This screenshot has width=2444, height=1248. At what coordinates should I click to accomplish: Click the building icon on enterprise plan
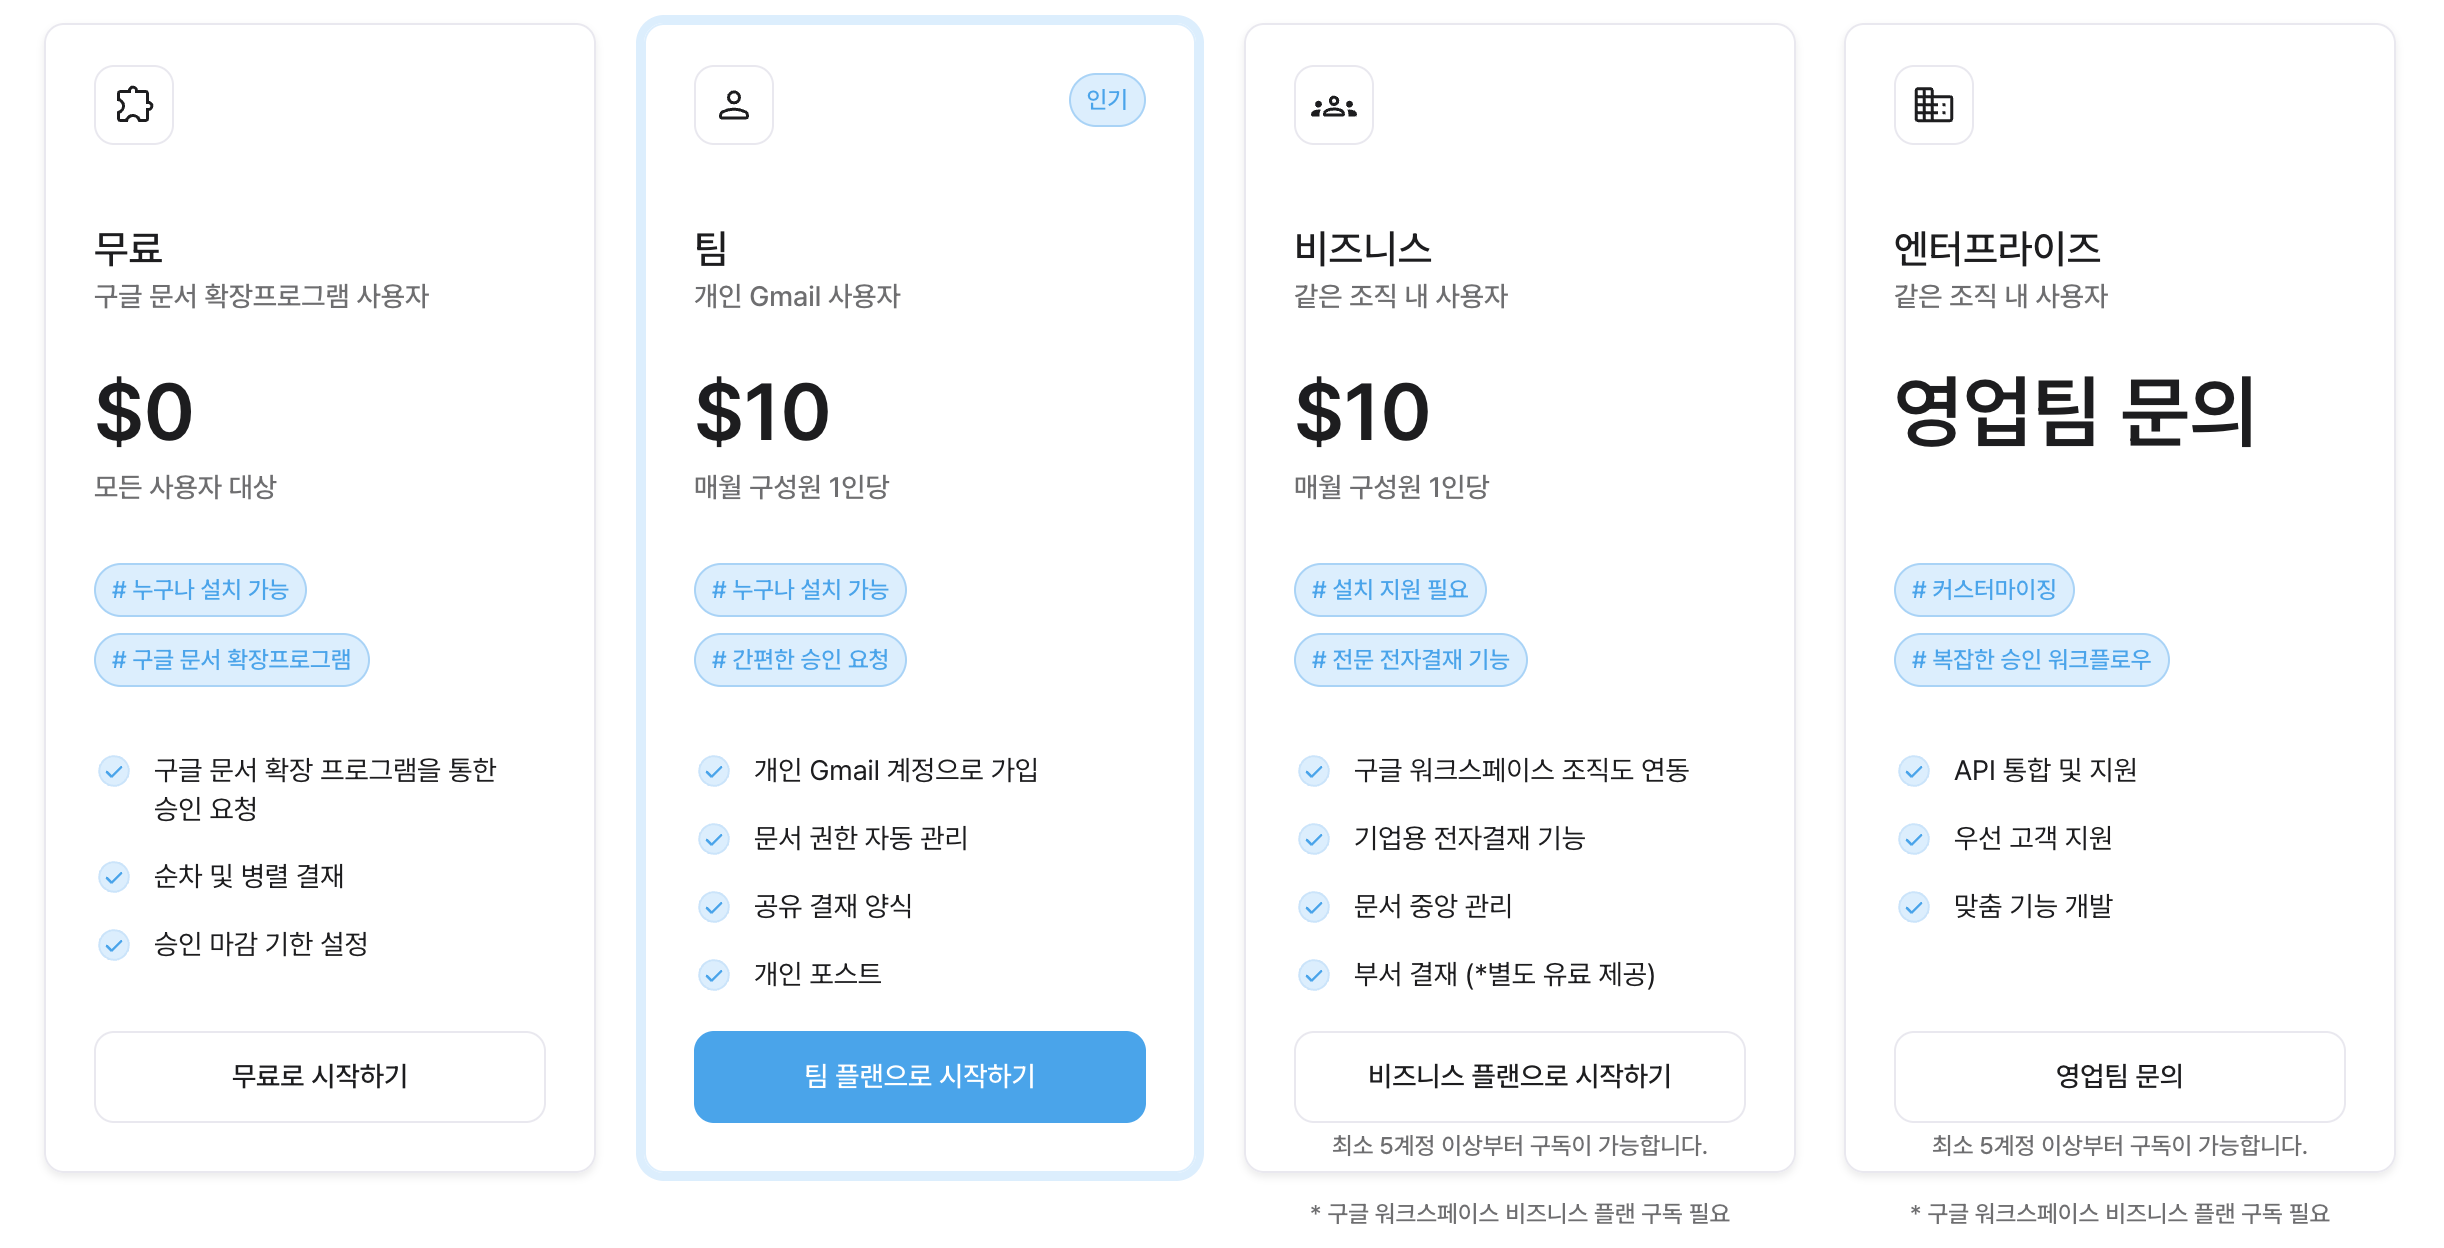click(x=1934, y=105)
